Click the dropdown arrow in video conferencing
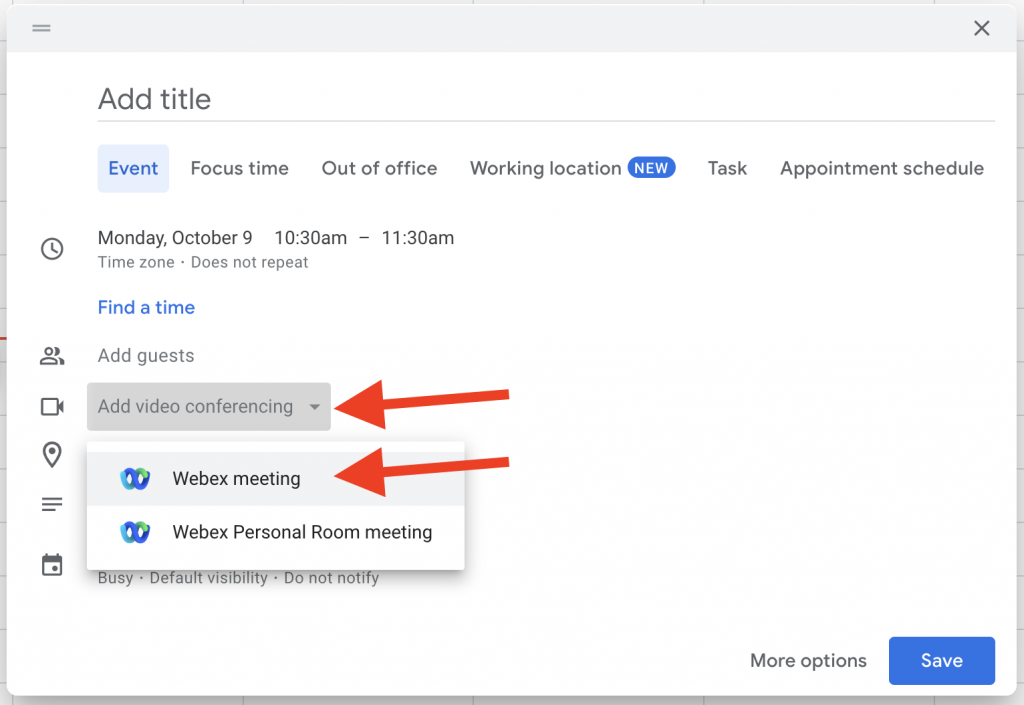Viewport: 1024px width, 705px height. click(315, 407)
